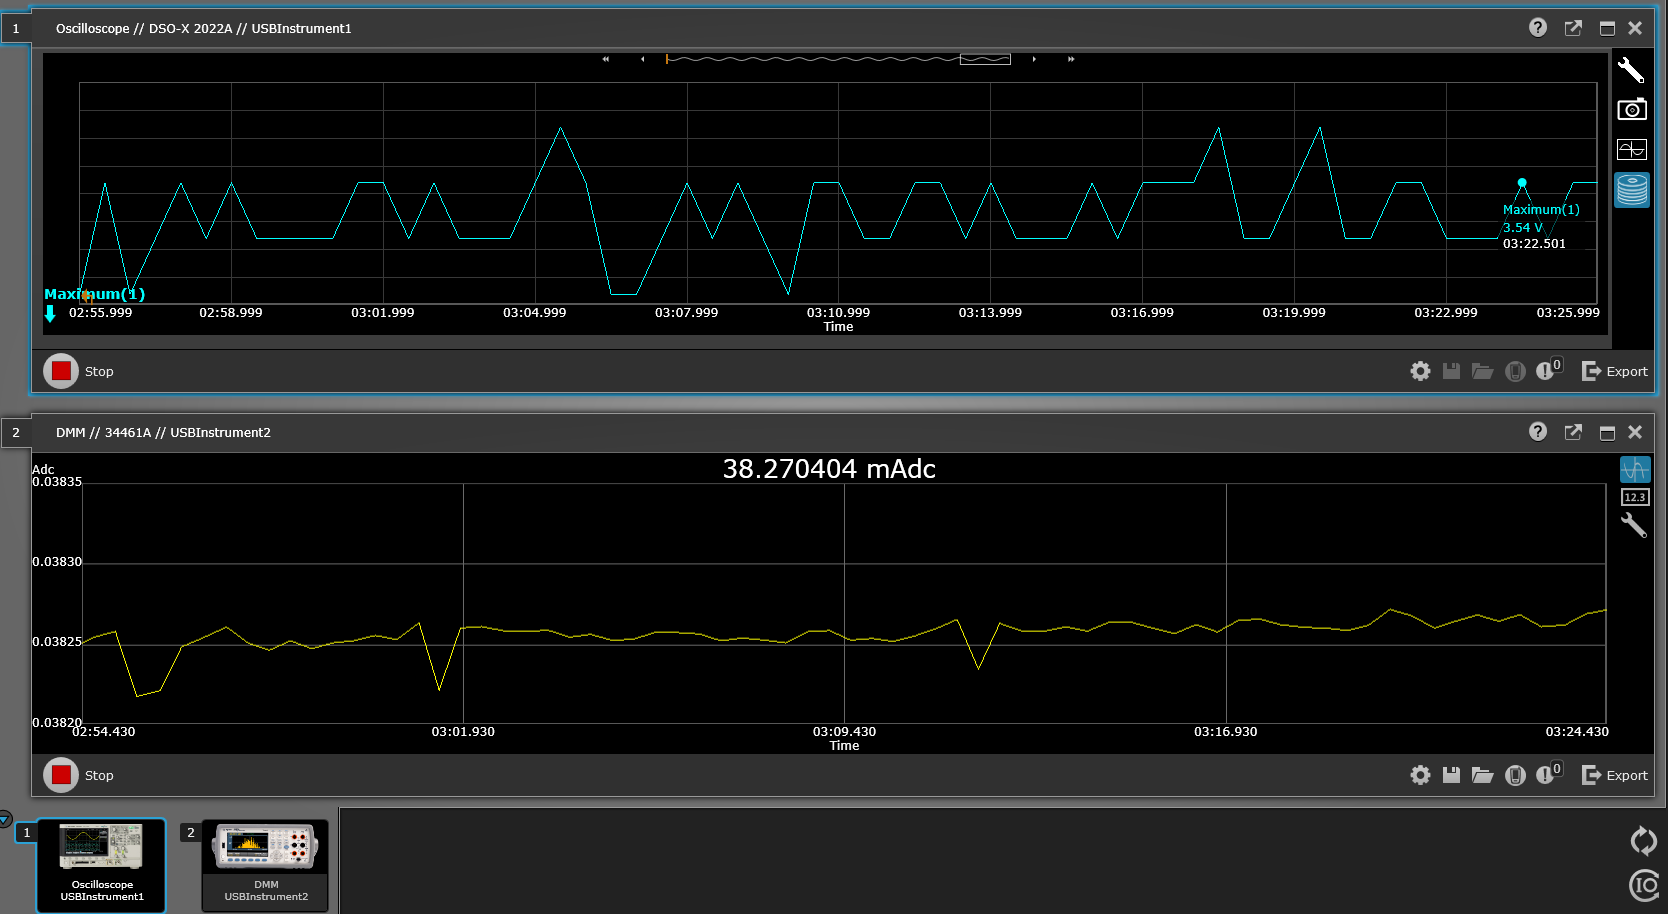Save DMM data with floppy icon

tap(1451, 775)
